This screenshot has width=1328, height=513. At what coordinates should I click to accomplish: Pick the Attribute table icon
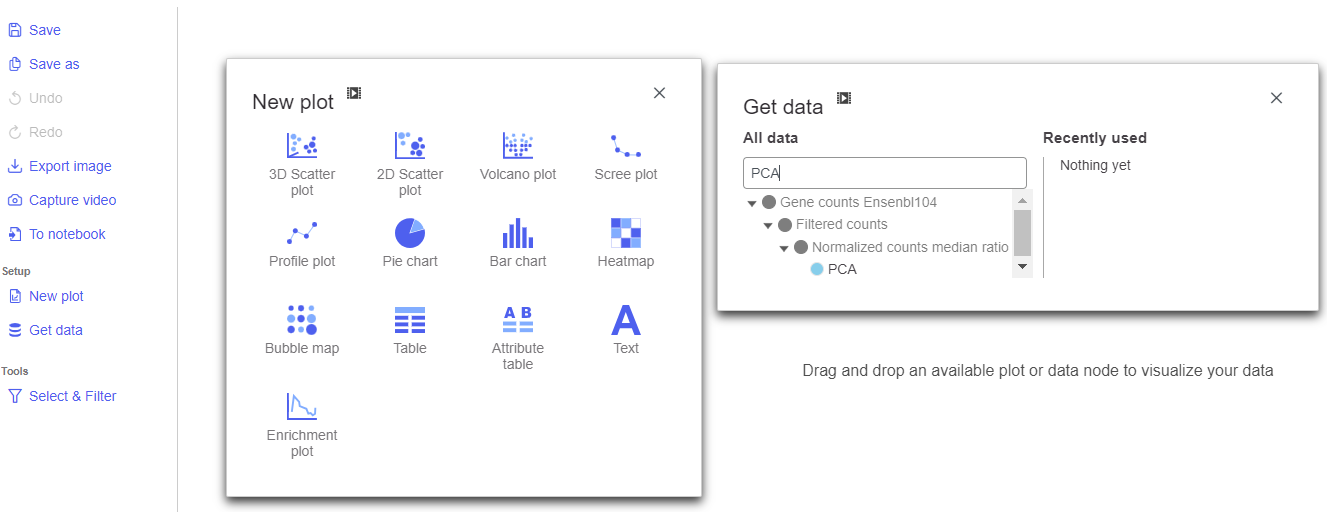coord(517,320)
